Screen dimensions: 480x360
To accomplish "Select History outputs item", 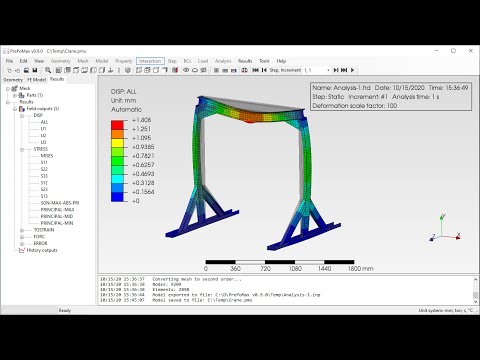I will [42, 250].
